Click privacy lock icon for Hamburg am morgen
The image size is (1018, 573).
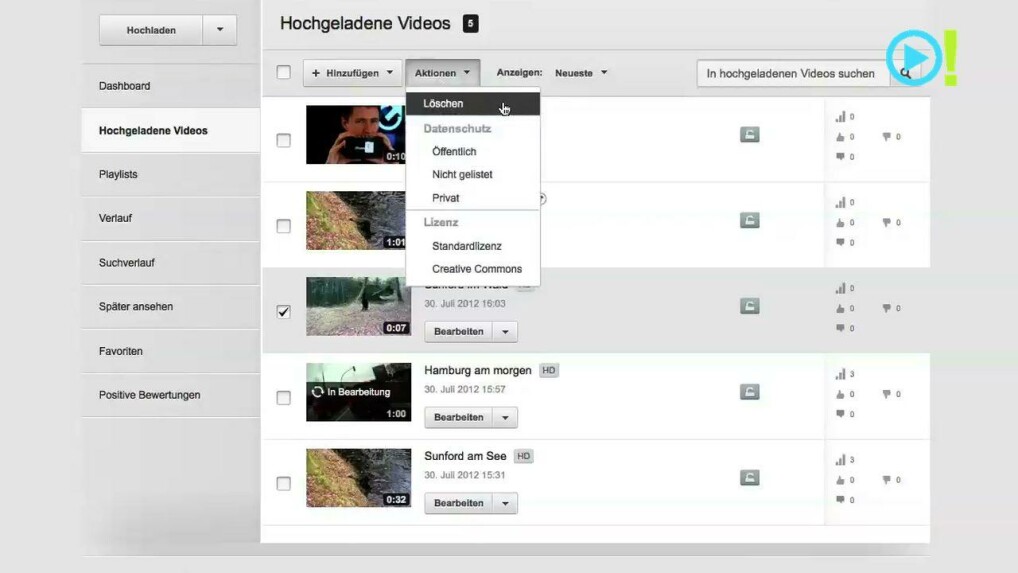click(x=749, y=392)
